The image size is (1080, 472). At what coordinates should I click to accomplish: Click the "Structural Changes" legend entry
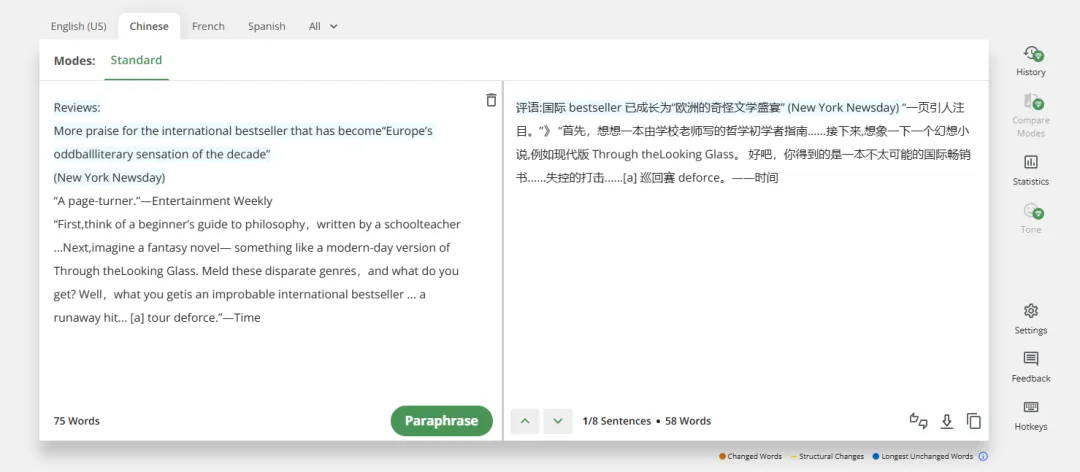[x=827, y=456]
